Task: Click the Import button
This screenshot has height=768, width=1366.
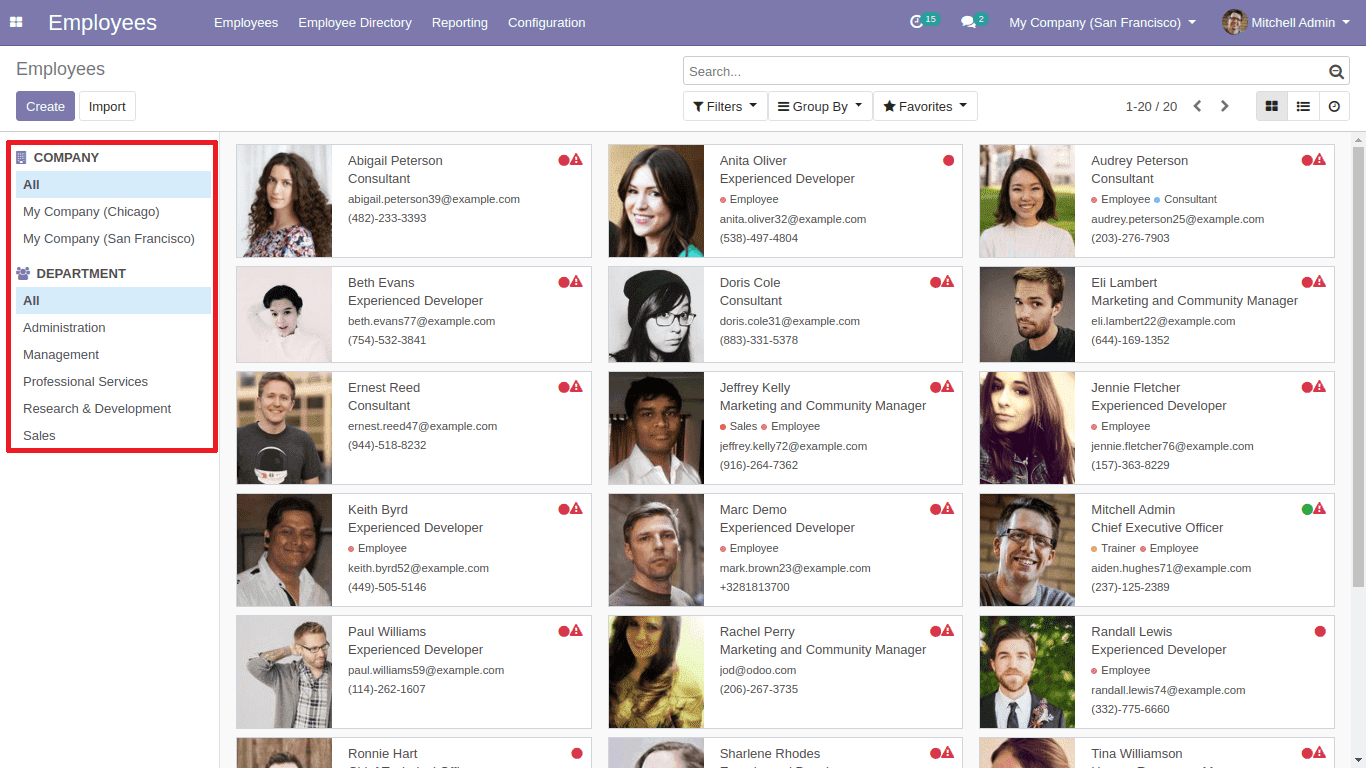Action: 107,106
